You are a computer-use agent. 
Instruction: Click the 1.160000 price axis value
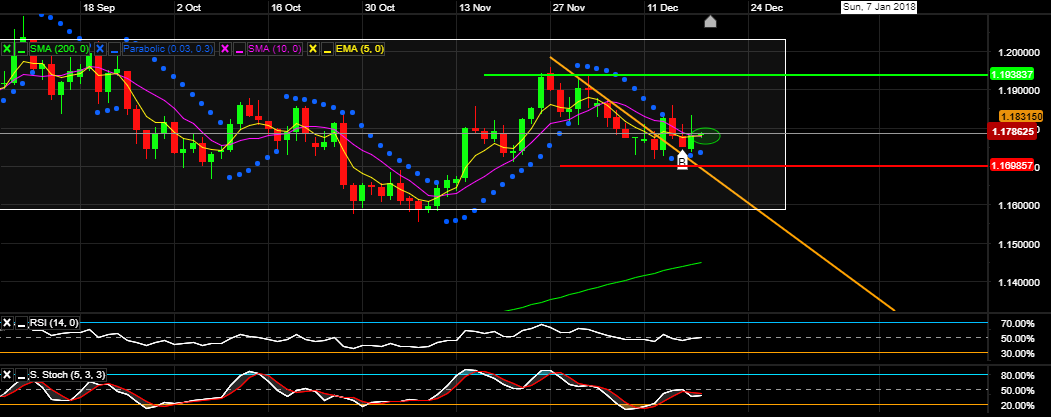click(x=1017, y=206)
